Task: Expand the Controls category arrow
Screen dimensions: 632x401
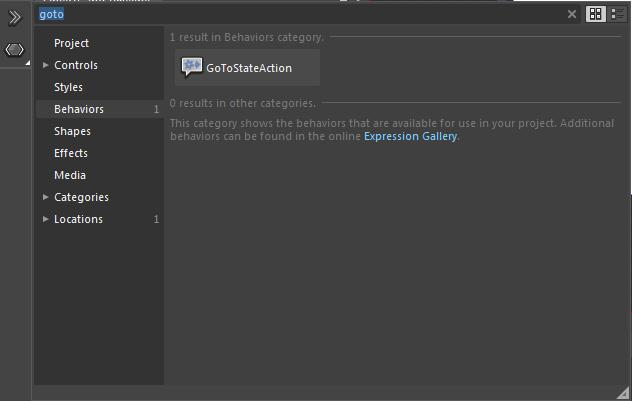Action: pos(46,65)
